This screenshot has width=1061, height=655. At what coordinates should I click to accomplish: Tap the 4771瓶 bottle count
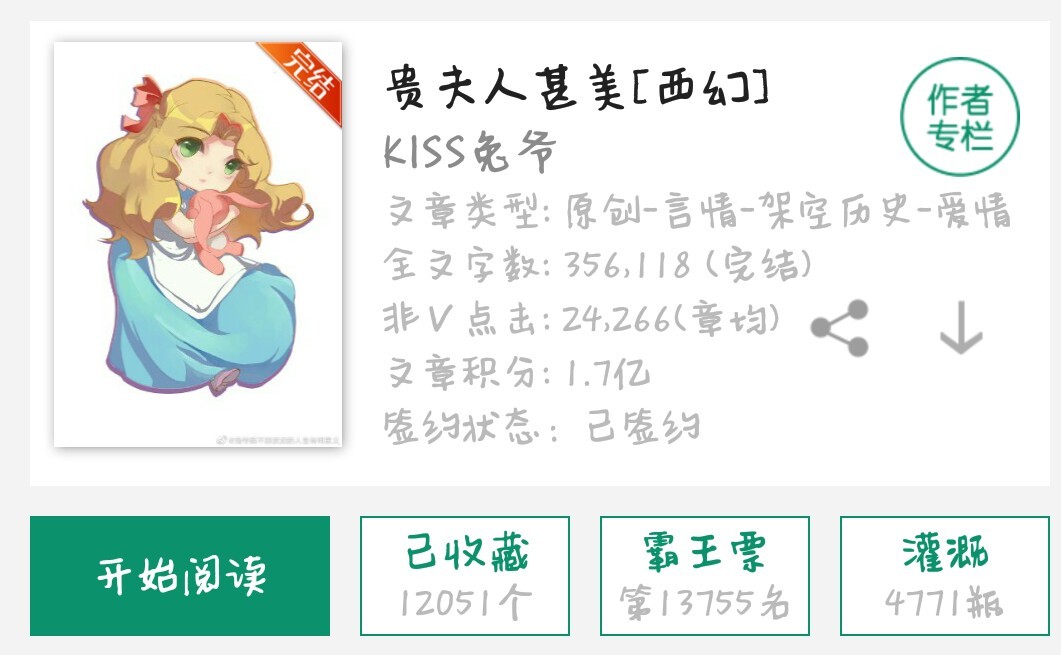click(945, 602)
